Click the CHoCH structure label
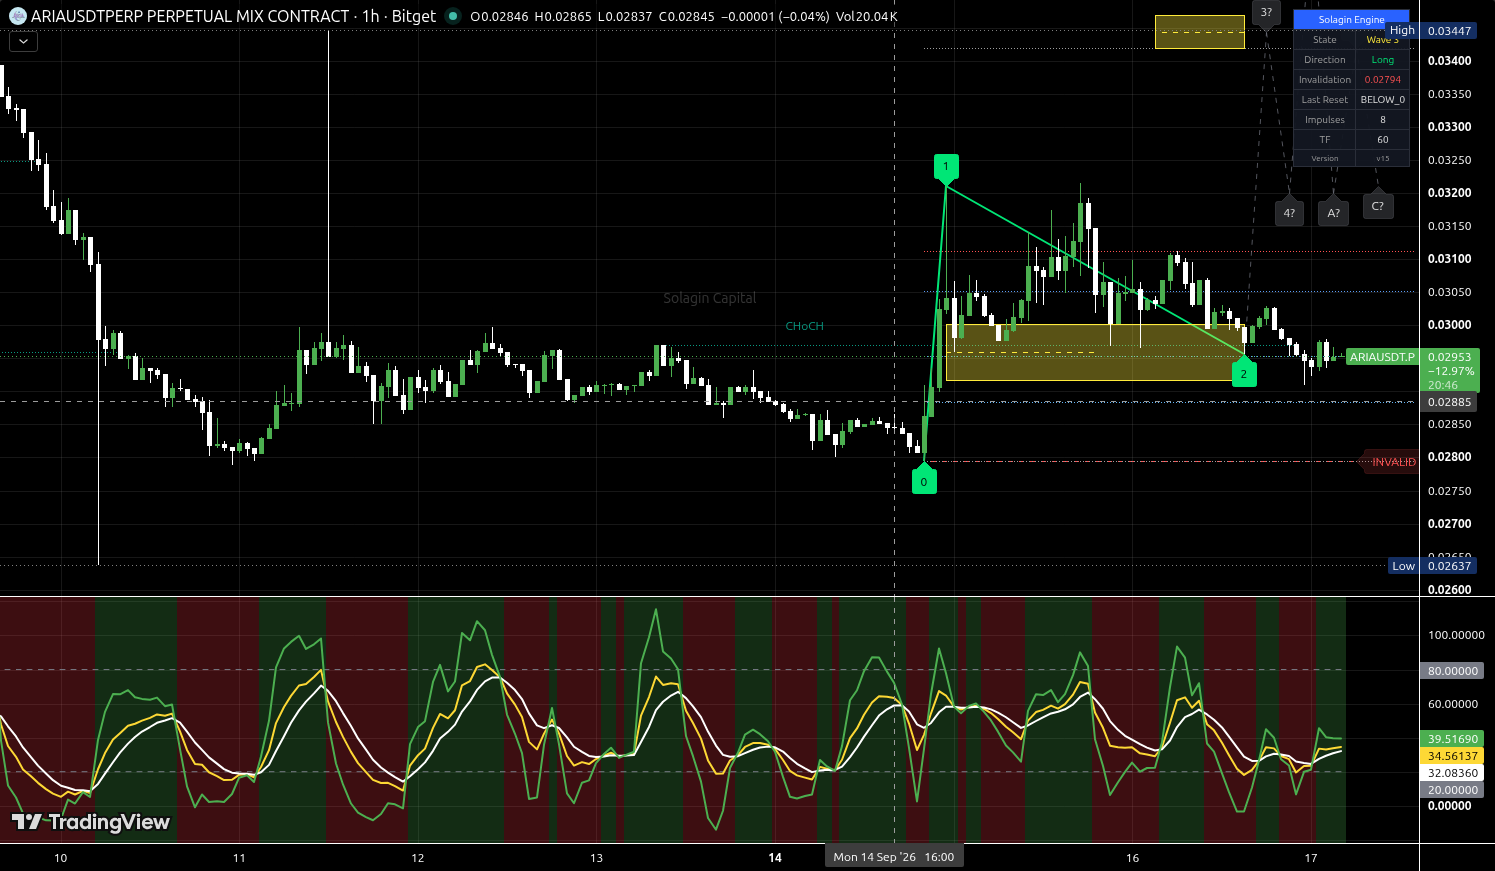 pos(805,326)
